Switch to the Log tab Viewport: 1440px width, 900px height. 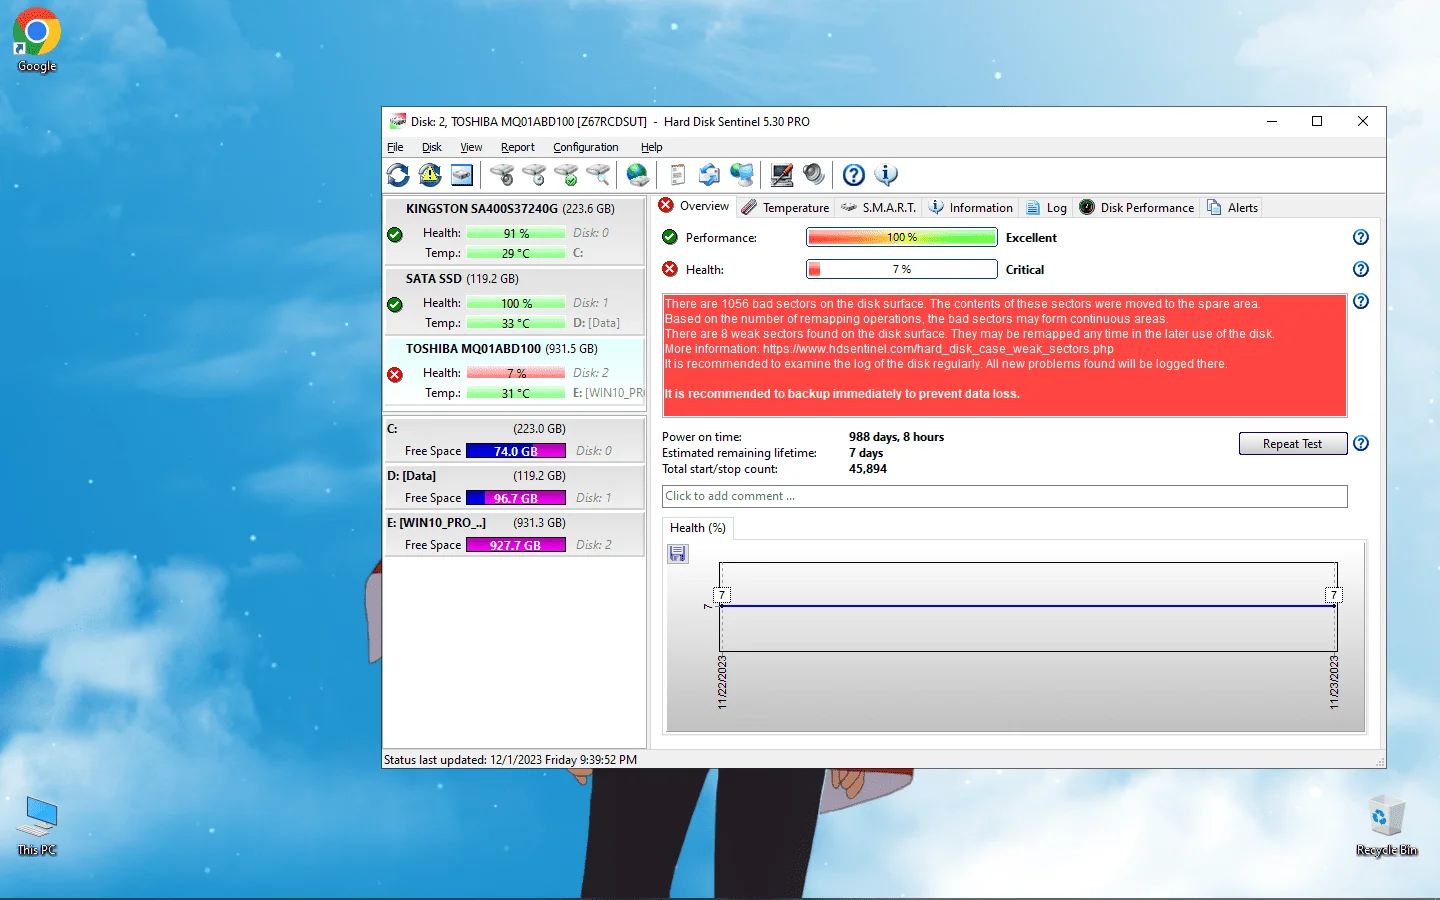click(x=1046, y=207)
